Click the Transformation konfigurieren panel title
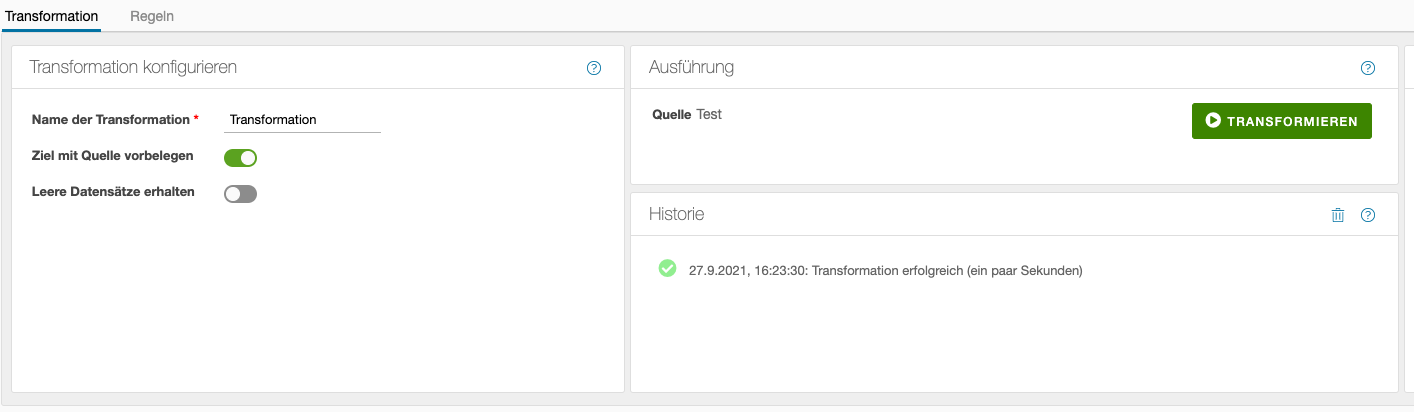Screen dimensions: 1414x412 click(x=133, y=68)
